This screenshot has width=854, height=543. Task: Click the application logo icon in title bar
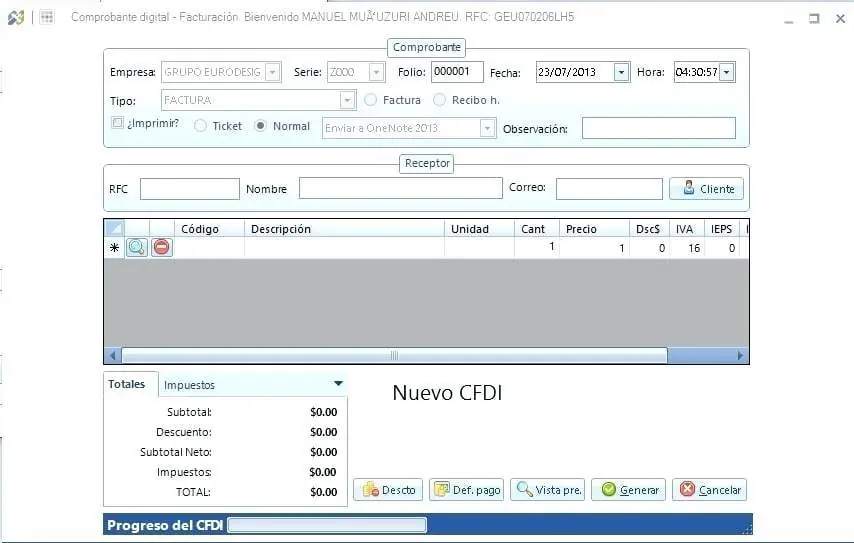click(16, 17)
